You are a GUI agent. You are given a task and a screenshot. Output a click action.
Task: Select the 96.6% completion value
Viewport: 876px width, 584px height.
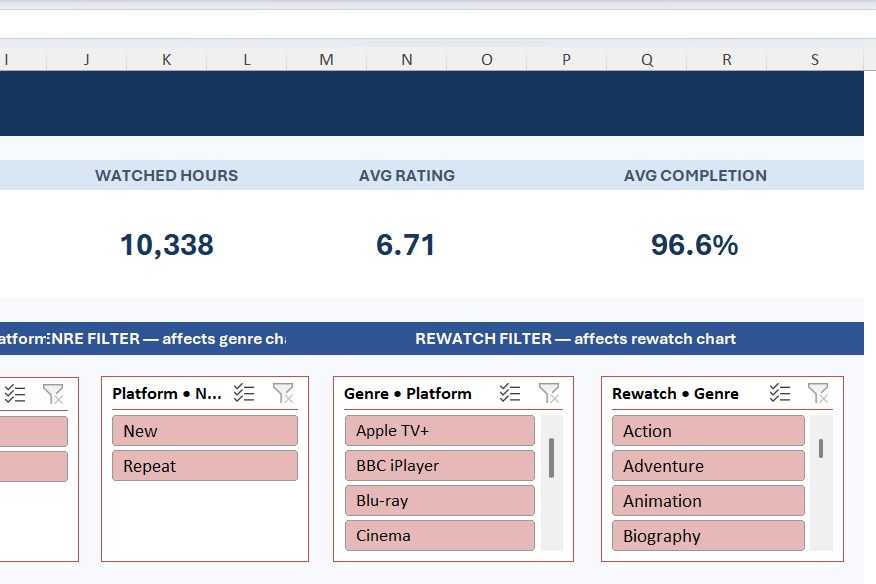(694, 245)
